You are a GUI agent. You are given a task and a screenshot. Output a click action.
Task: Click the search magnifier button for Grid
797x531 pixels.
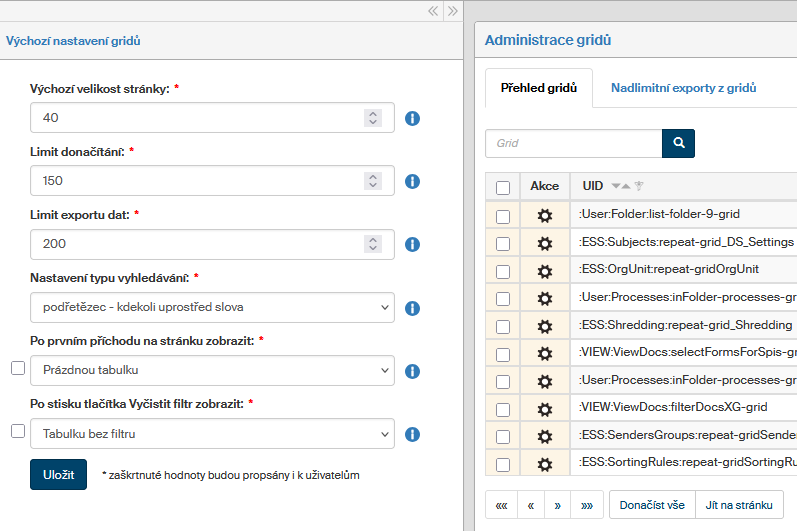678,143
